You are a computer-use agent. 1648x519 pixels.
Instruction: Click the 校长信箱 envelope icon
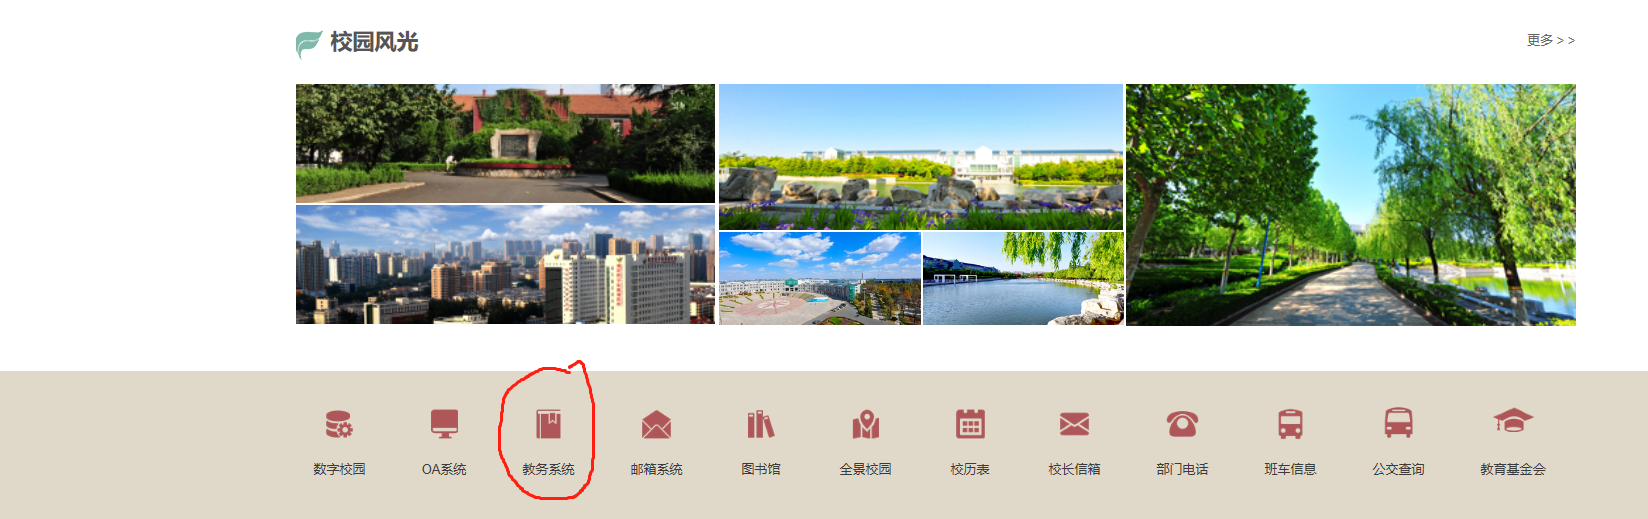[1074, 425]
